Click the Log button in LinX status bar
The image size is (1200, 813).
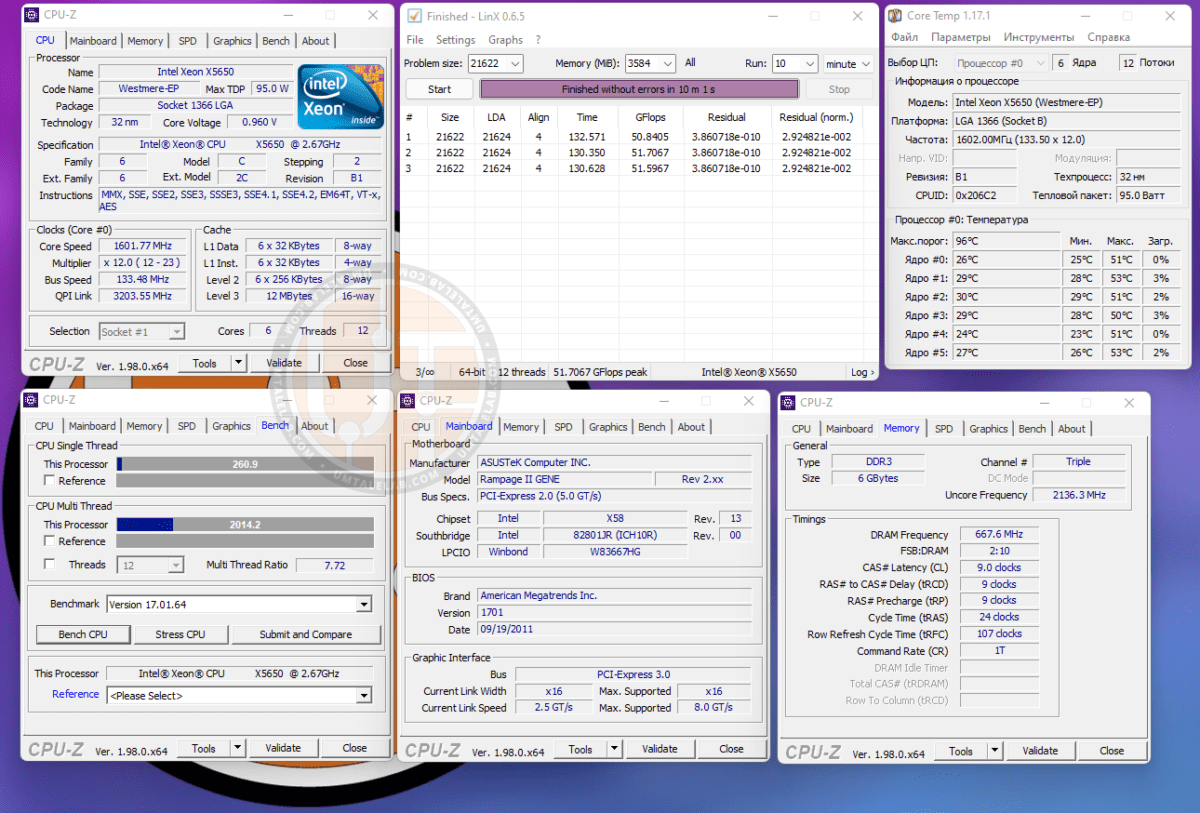[x=860, y=372]
